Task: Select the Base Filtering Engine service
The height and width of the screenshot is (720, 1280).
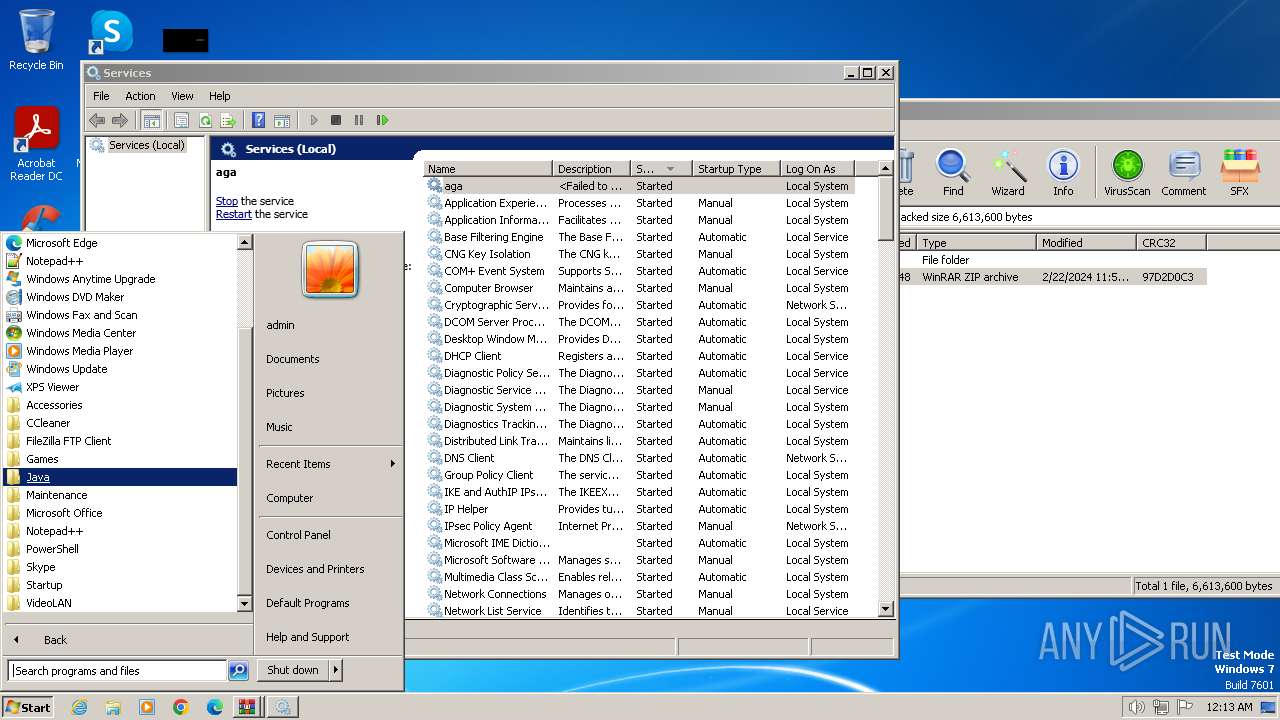Action: [x=640, y=237]
